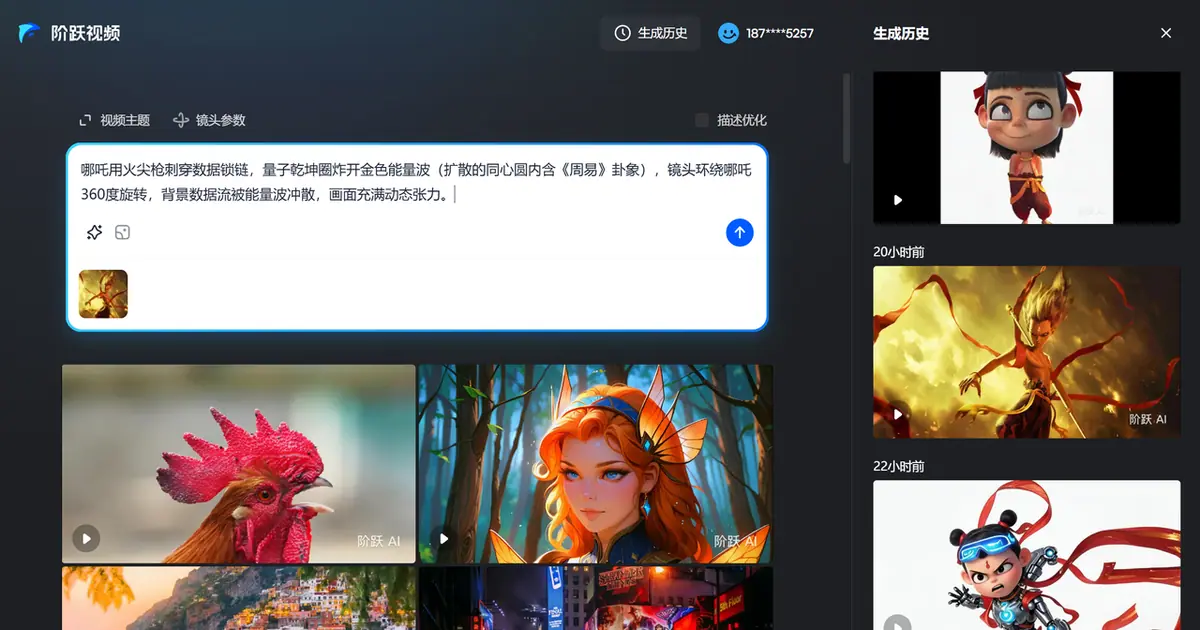The height and width of the screenshot is (630, 1200).
Task: Open top history cartoon child thumbnail
Action: pyautogui.click(x=1027, y=147)
